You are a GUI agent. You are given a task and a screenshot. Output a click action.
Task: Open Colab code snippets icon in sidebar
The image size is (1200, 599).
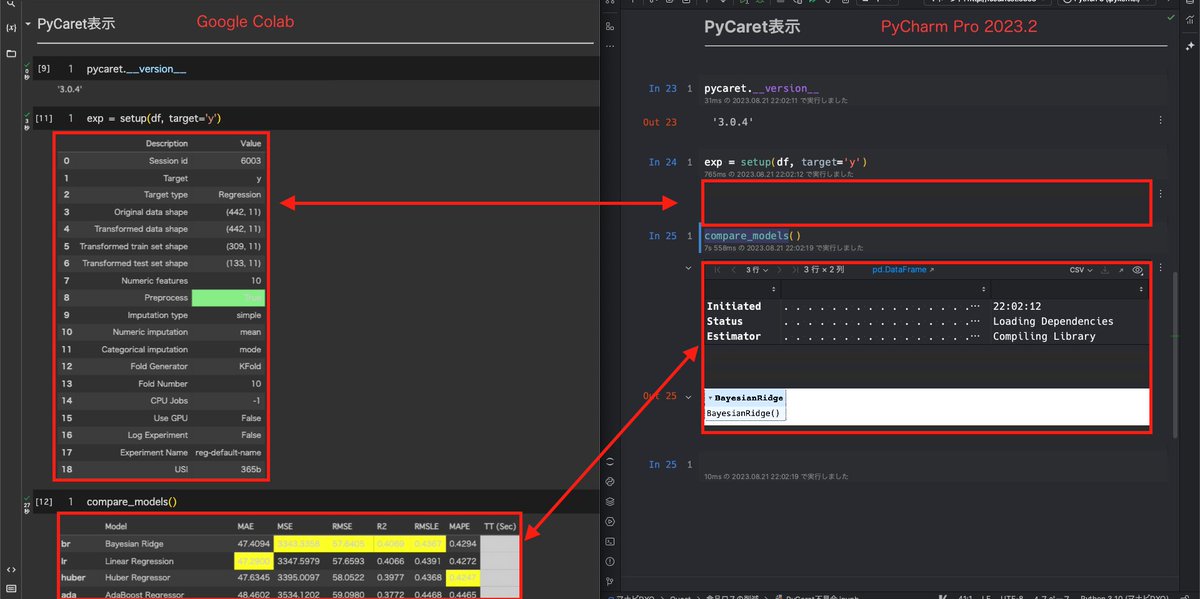tap(11, 569)
